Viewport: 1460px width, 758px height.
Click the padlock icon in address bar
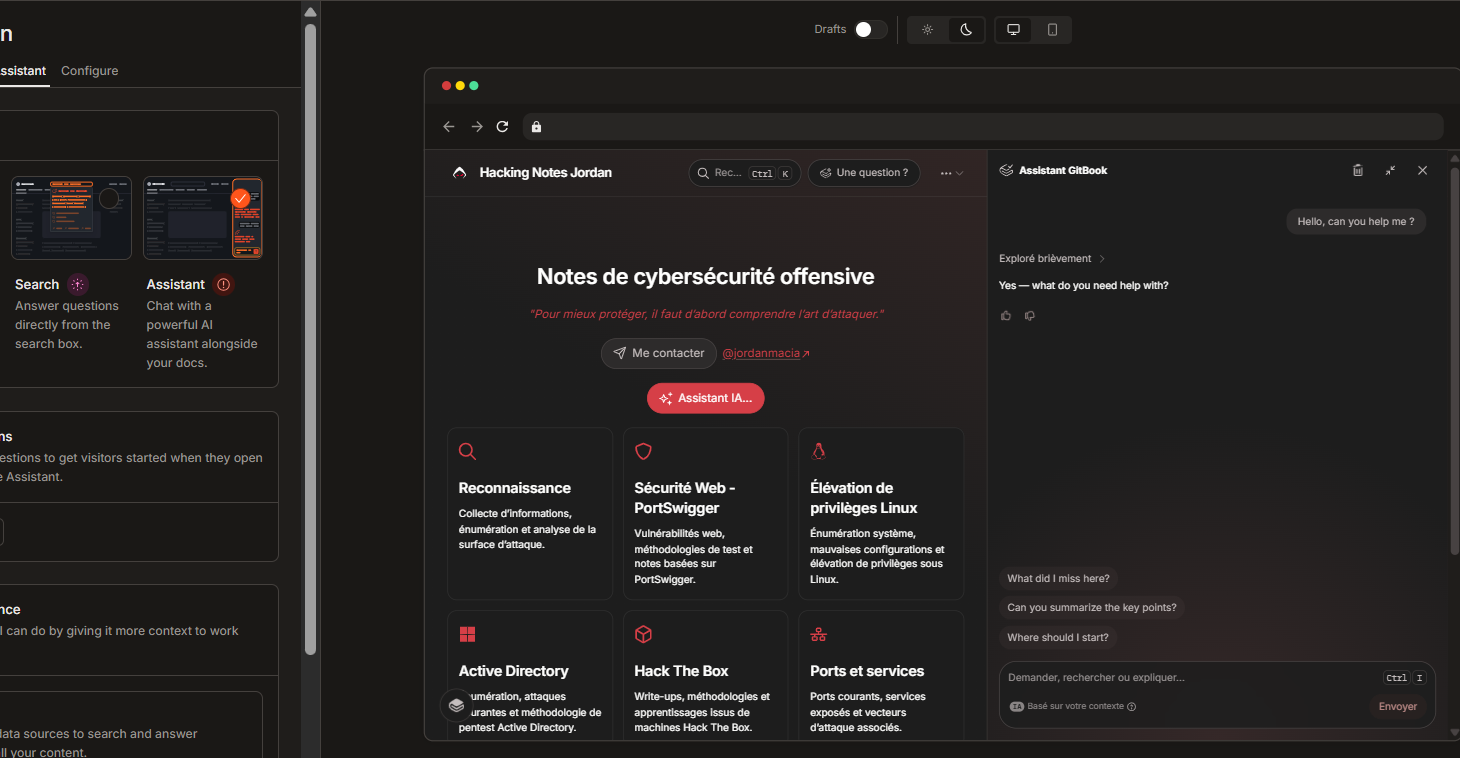[x=536, y=127]
